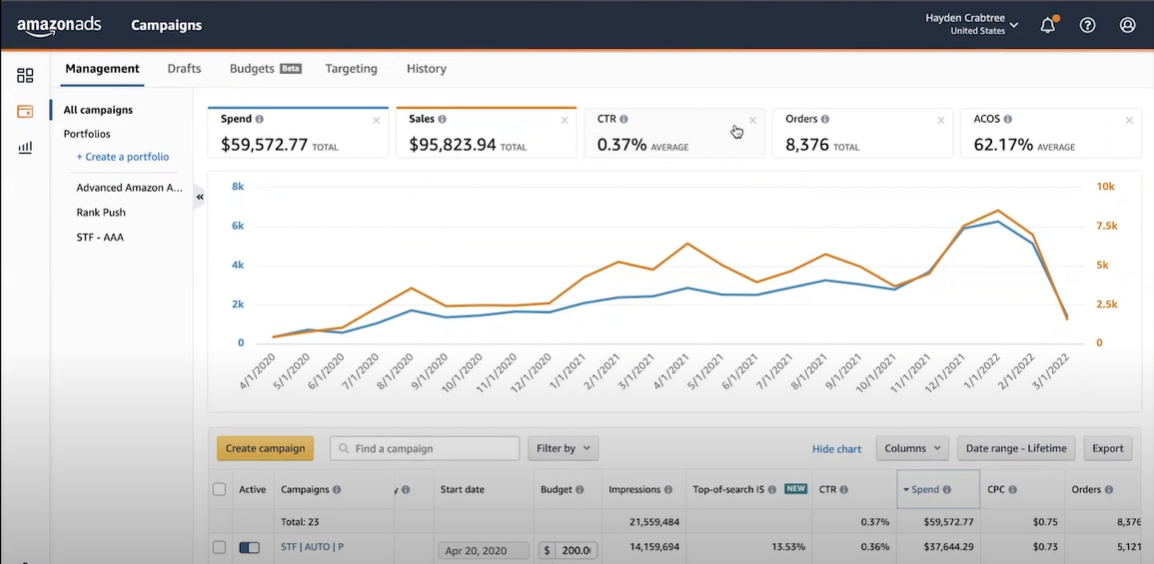This screenshot has width=1154, height=564.
Task: Remove the CTR metric card
Action: (752, 120)
